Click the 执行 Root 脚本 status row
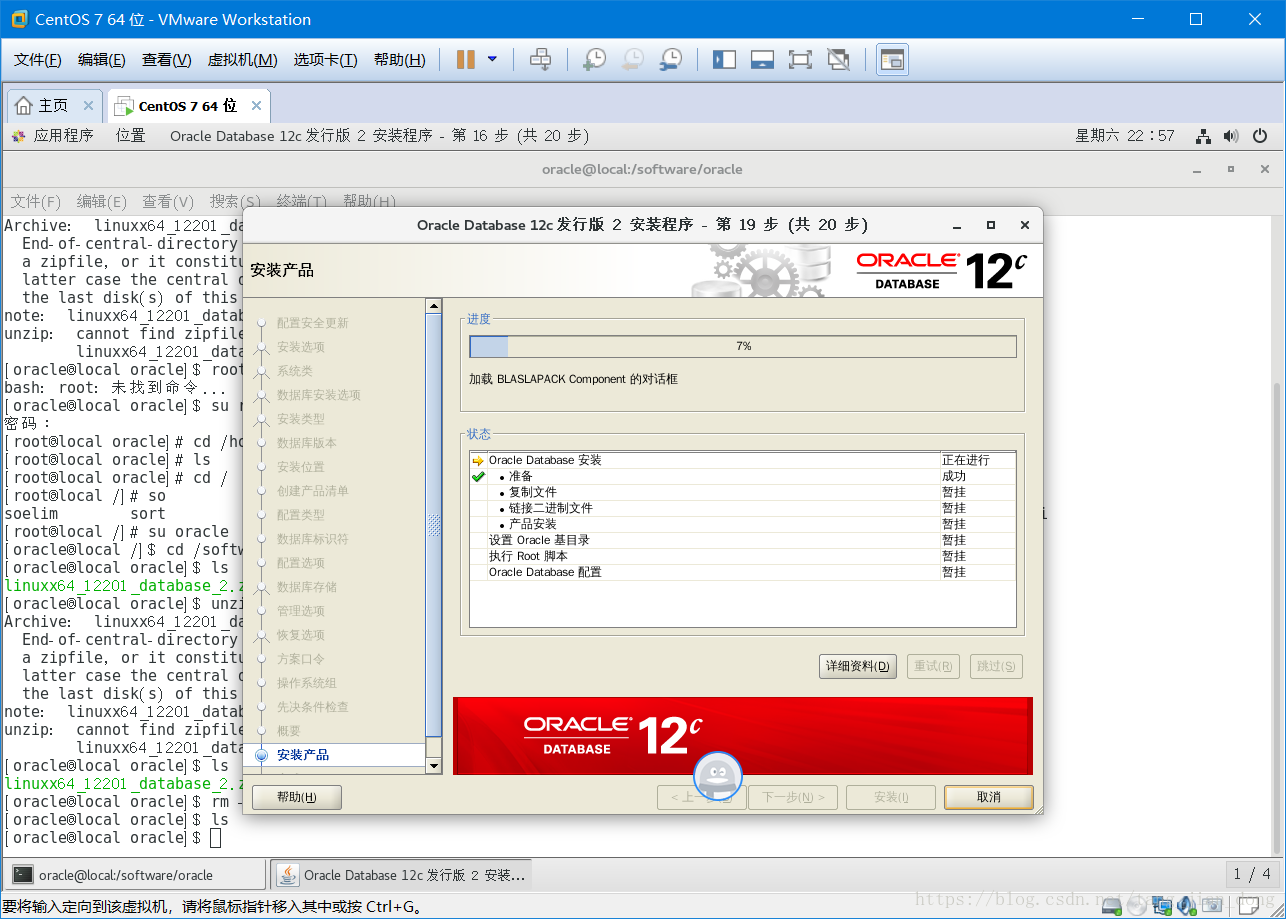 [742, 556]
